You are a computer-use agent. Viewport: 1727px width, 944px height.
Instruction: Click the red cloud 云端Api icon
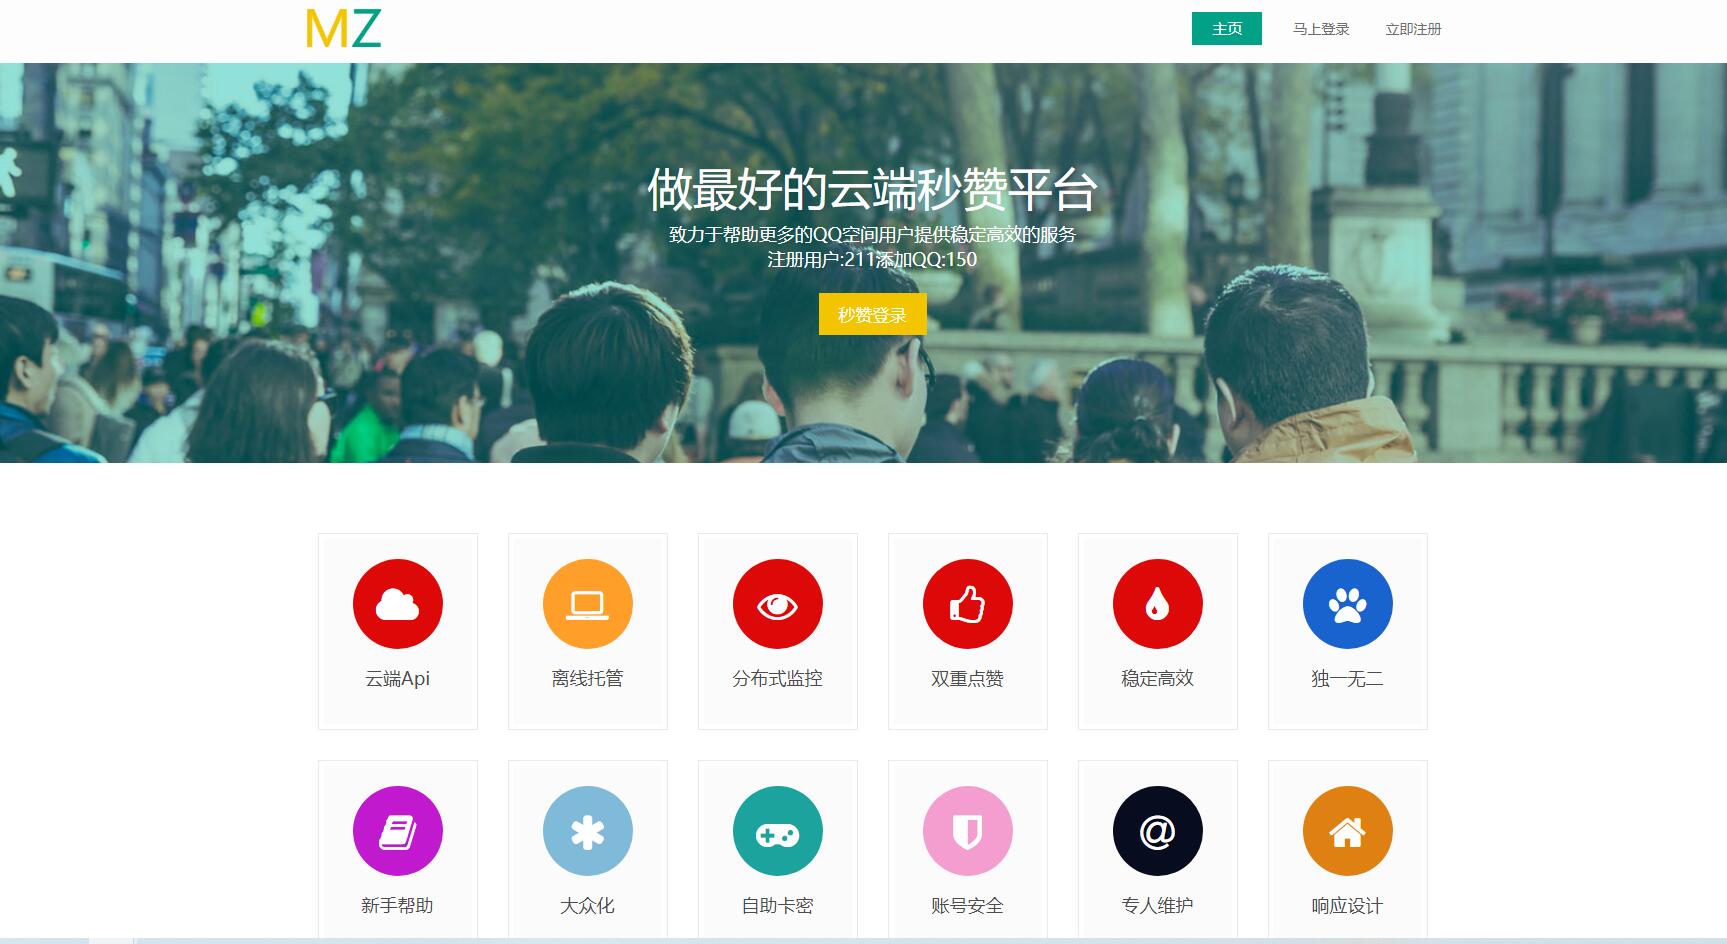397,604
